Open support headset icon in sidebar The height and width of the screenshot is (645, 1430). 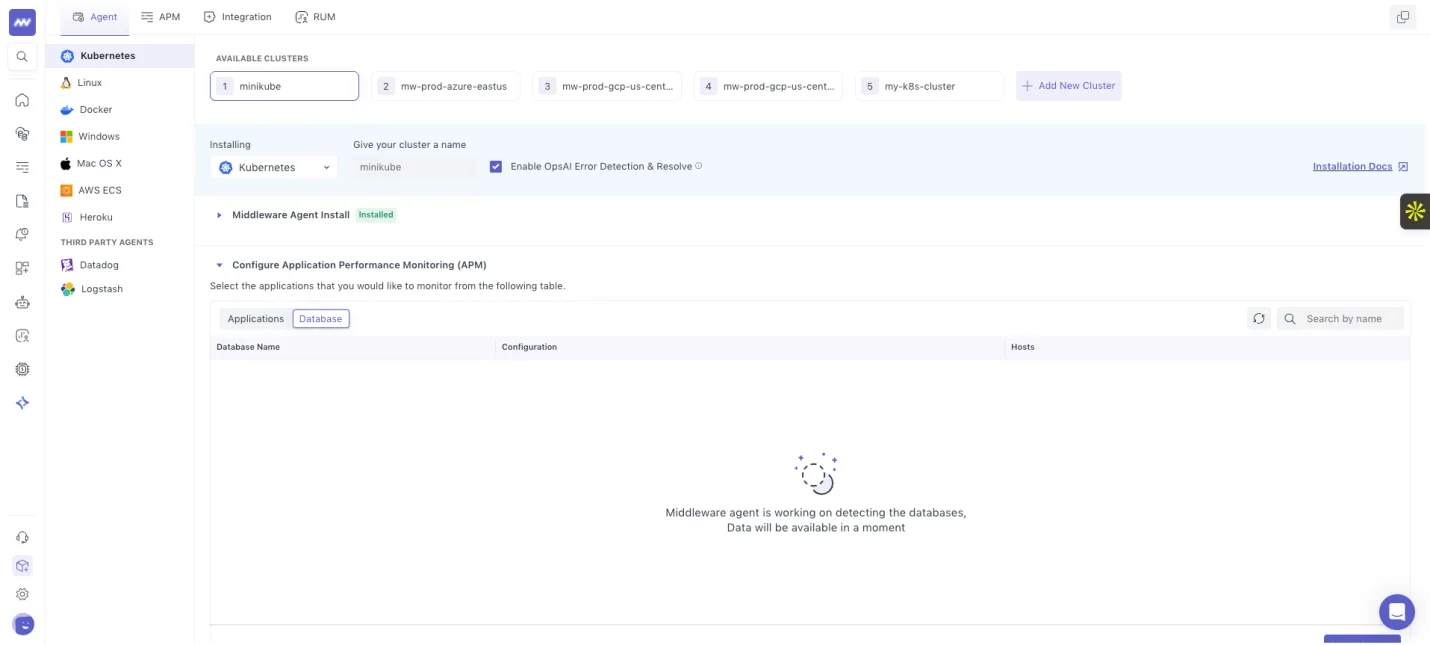22,537
